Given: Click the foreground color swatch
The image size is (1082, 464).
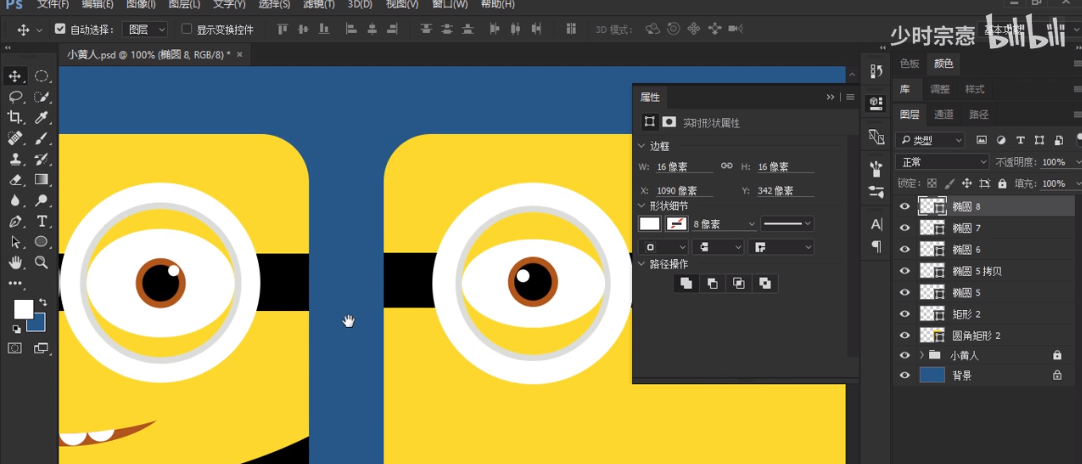Looking at the screenshot, I should tap(23, 309).
